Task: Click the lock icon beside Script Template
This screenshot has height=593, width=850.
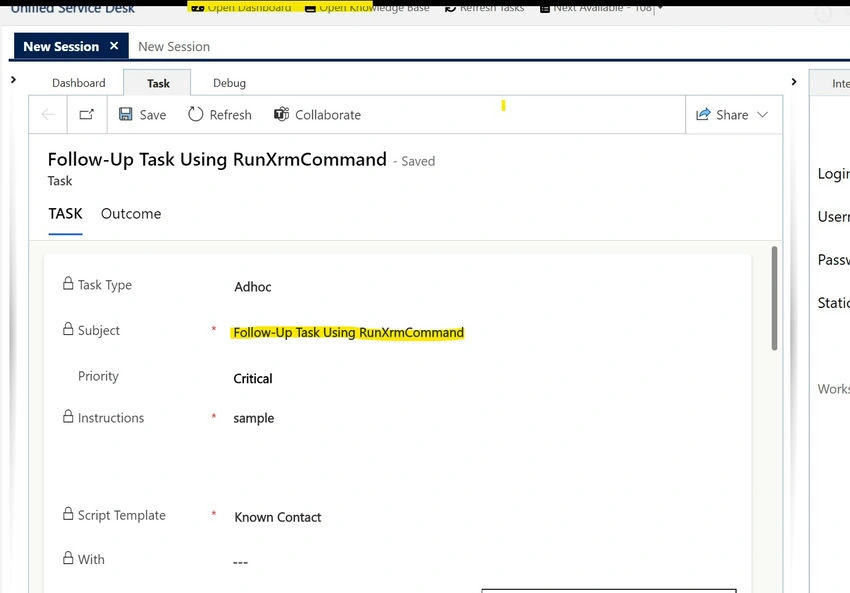Action: (68, 513)
